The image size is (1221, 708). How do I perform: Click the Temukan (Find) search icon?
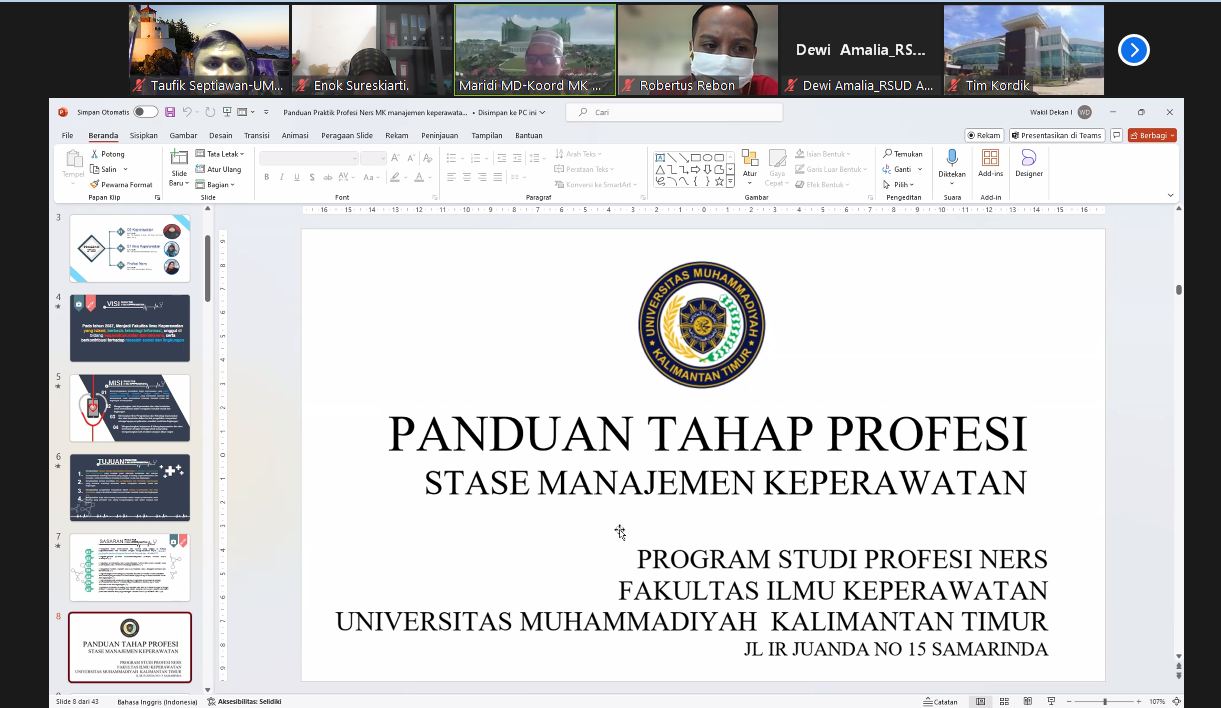[x=888, y=154]
